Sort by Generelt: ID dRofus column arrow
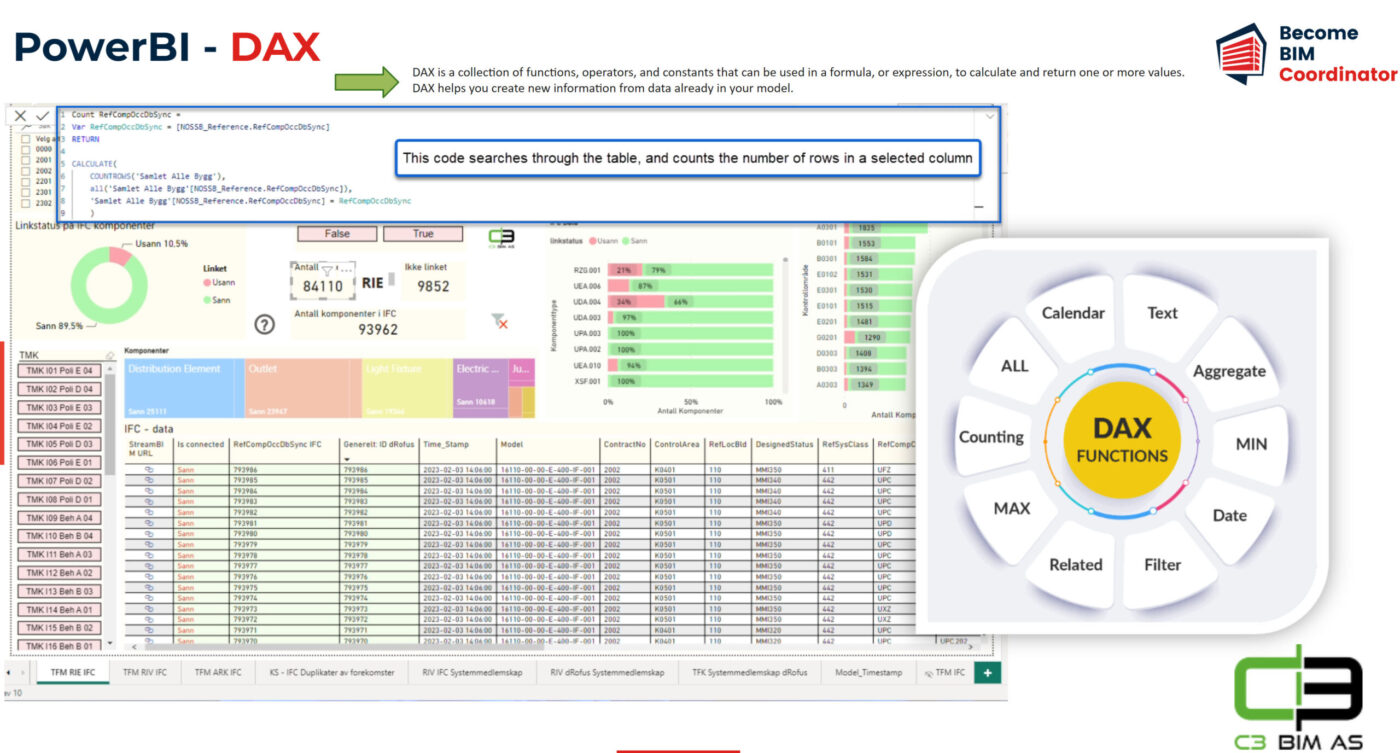This screenshot has height=753, width=1400. click(x=347, y=458)
